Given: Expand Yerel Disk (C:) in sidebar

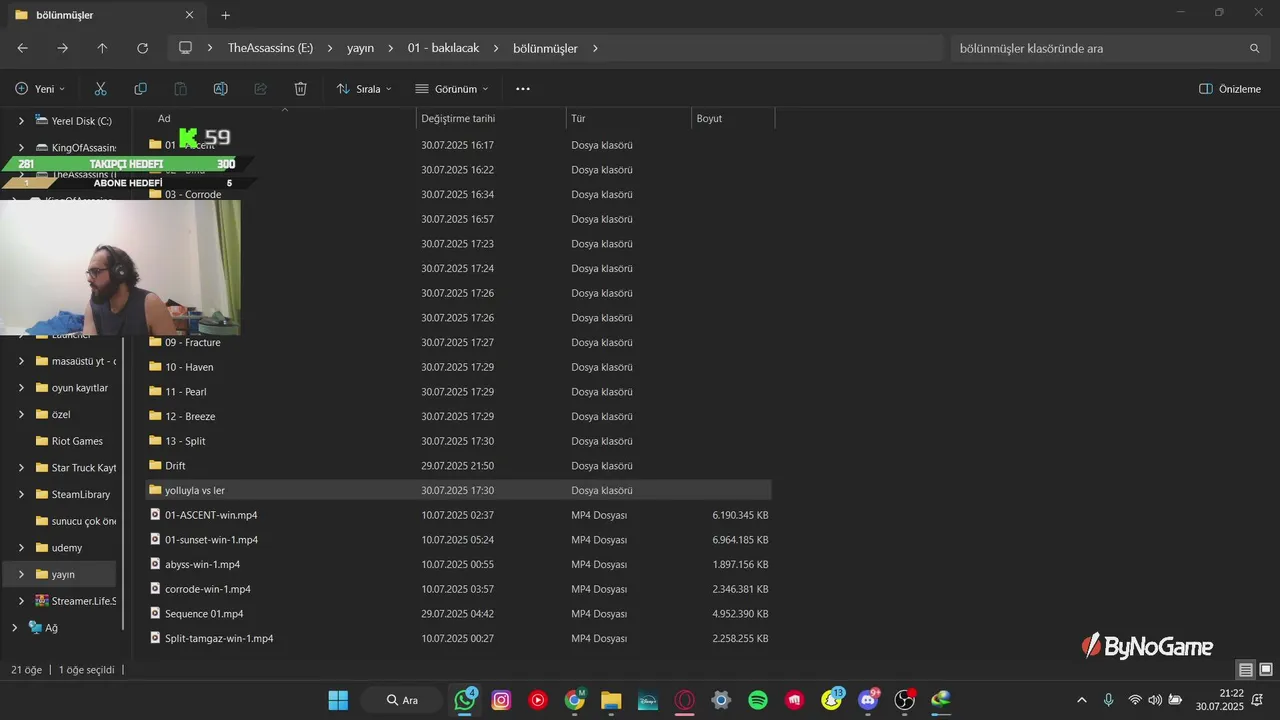Looking at the screenshot, I should 21,121.
